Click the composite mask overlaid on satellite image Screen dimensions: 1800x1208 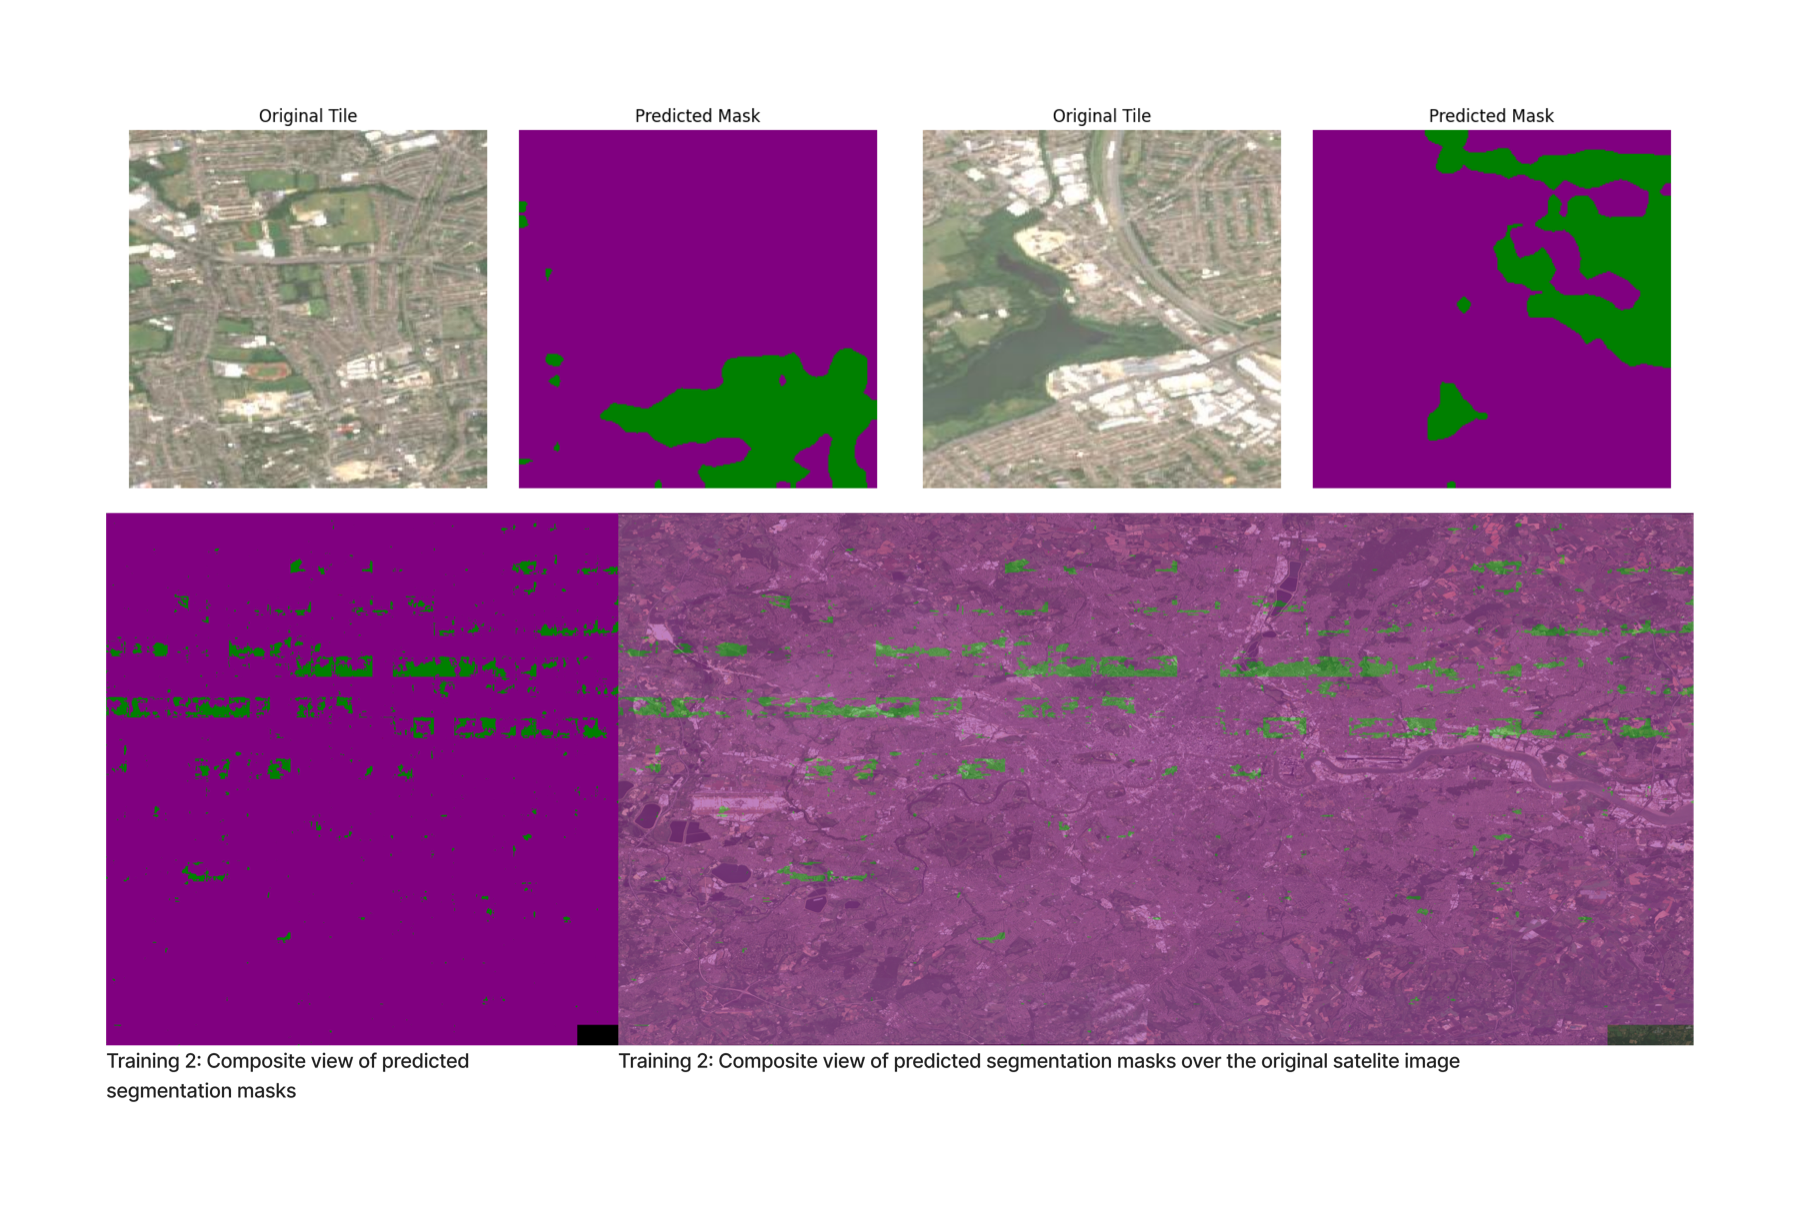pos(1156,779)
